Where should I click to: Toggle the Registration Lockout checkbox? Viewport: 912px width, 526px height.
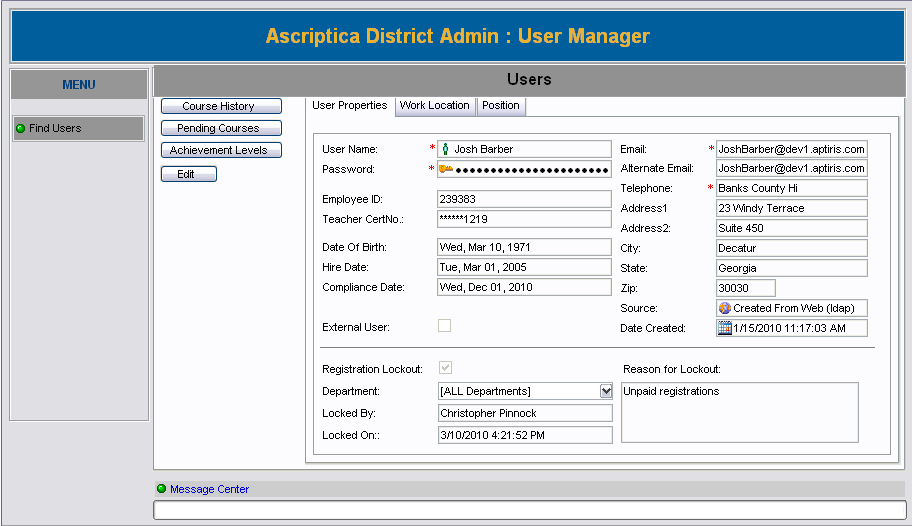(x=445, y=369)
